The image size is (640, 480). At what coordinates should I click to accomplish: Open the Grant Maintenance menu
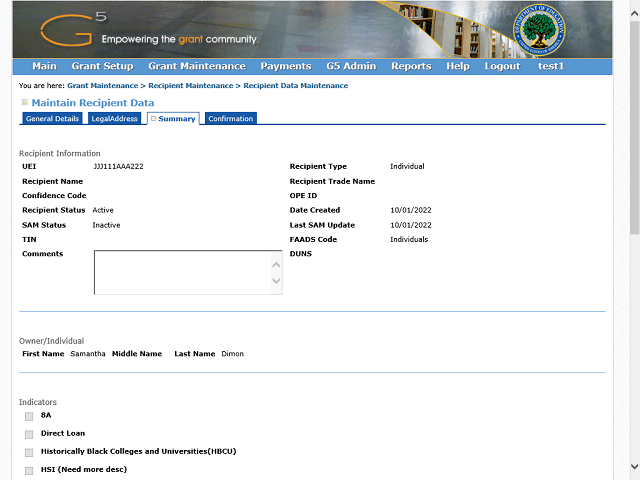coord(197,66)
